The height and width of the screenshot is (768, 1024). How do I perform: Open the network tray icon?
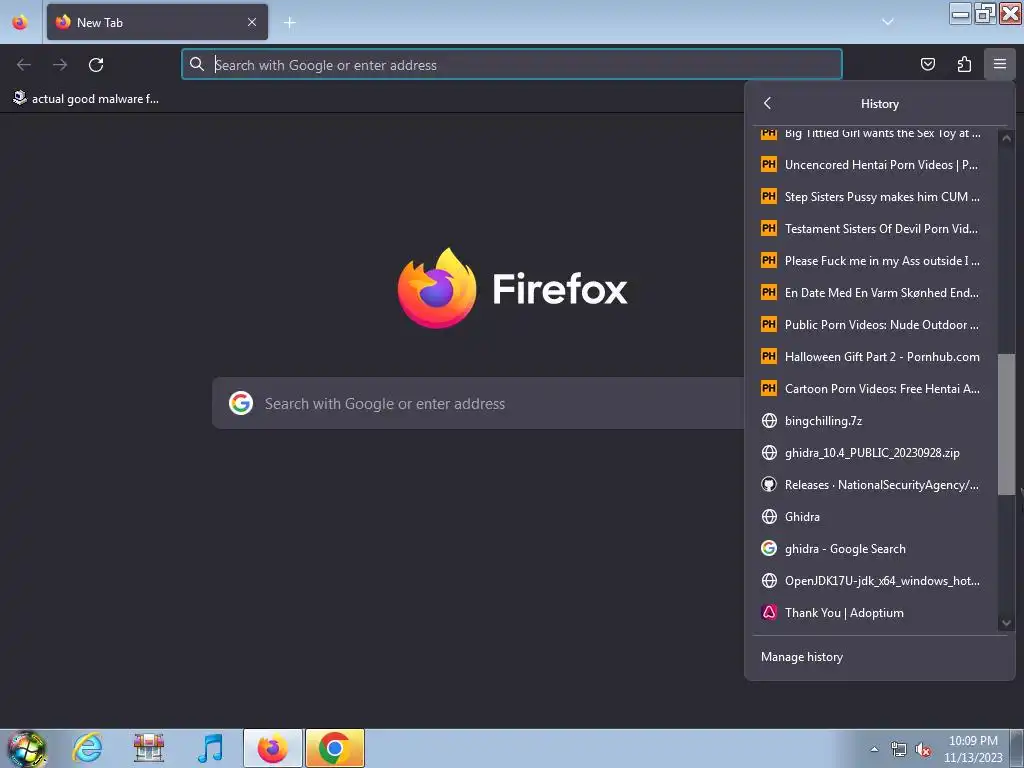(899, 750)
